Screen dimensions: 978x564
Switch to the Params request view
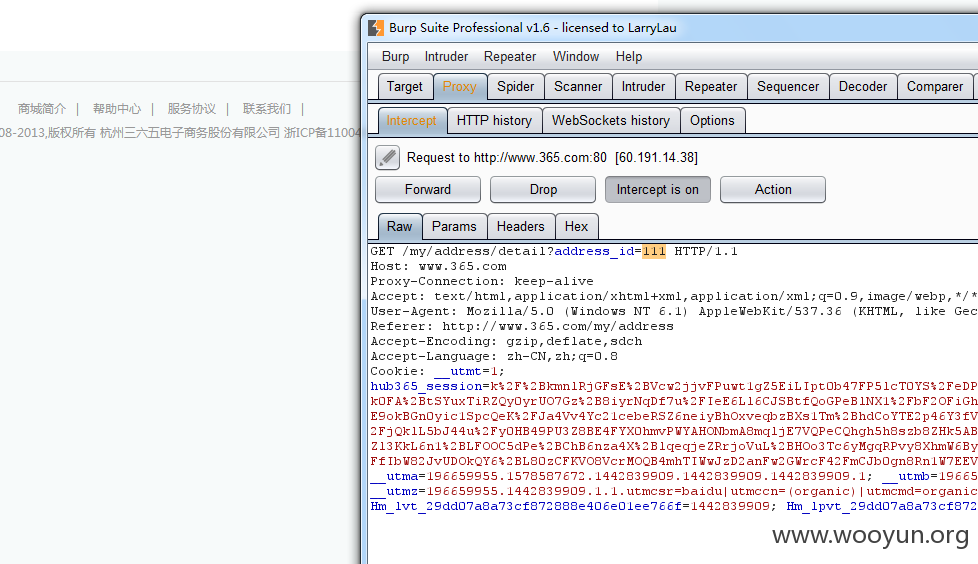454,226
